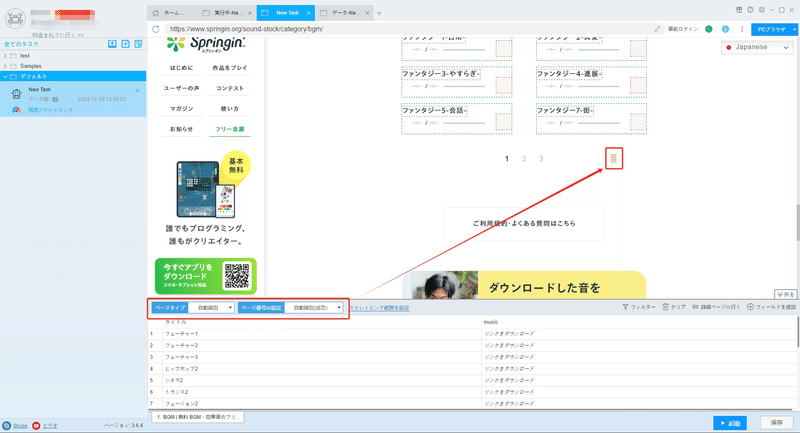Close the 実行中 tab with its x

(249, 13)
